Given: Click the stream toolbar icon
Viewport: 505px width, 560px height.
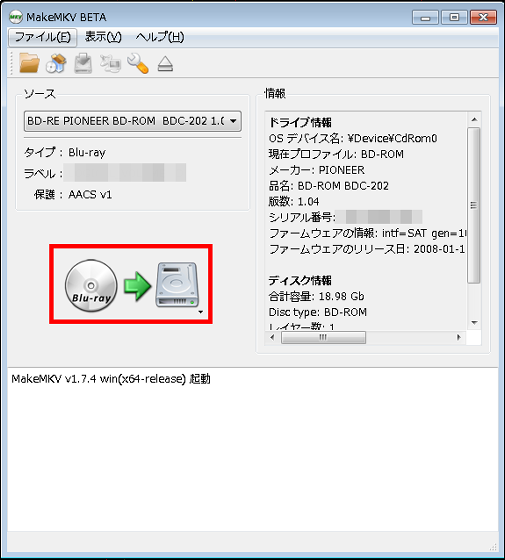Looking at the screenshot, I should point(110,63).
